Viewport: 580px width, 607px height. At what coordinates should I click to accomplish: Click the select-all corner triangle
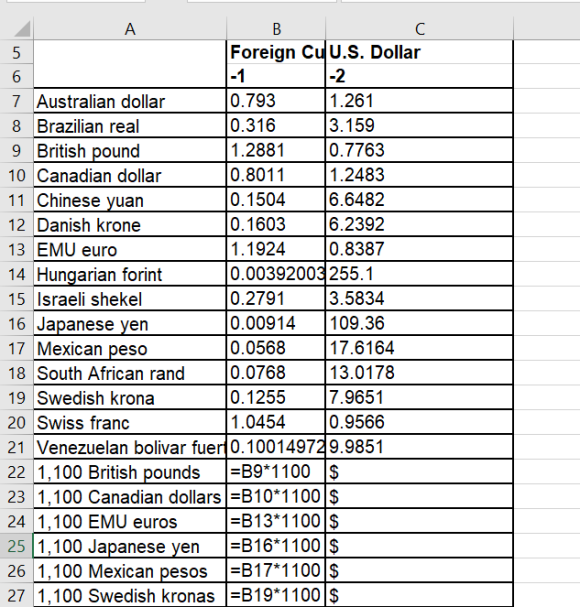[x=17, y=29]
